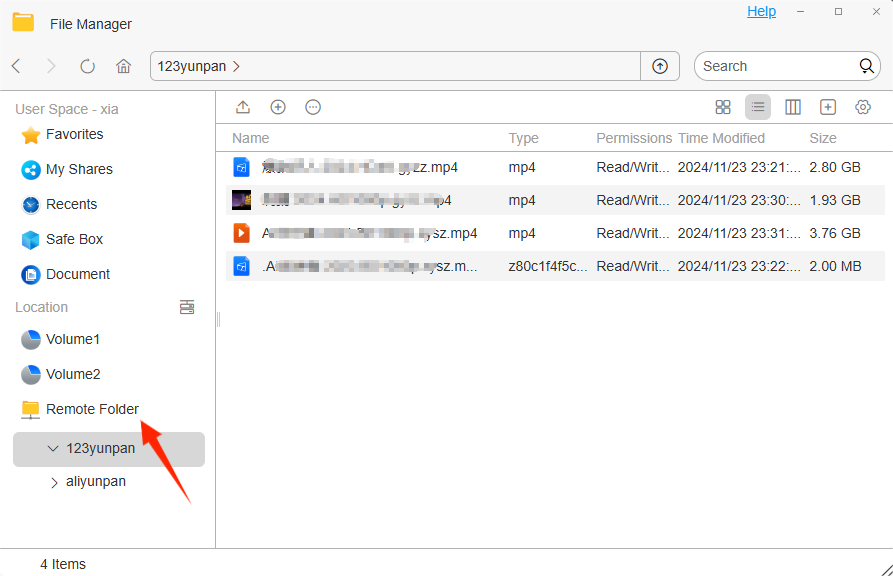Sort by Time Modified column header
Viewport: 893px width, 576px height.
pos(721,138)
